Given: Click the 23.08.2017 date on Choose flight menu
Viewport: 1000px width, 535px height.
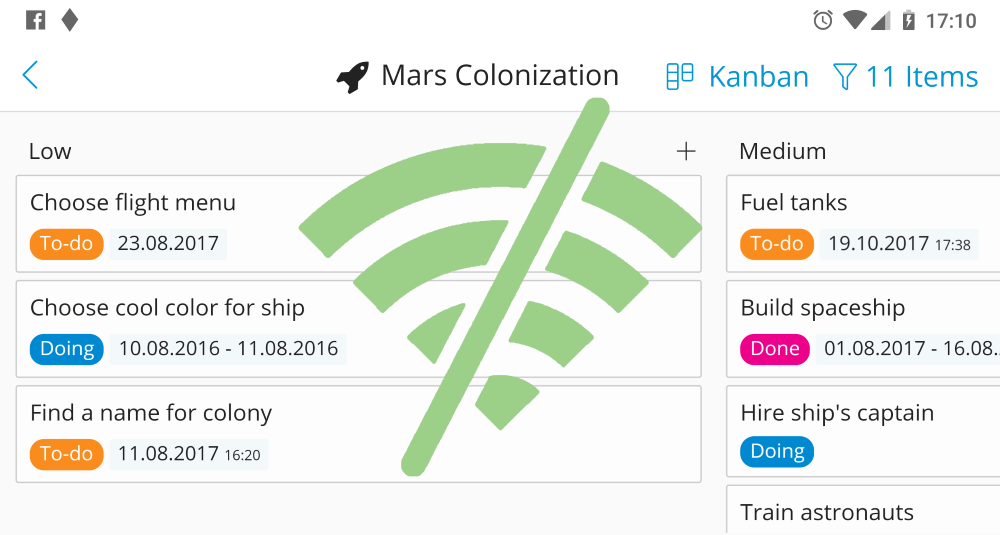Looking at the screenshot, I should coord(168,244).
